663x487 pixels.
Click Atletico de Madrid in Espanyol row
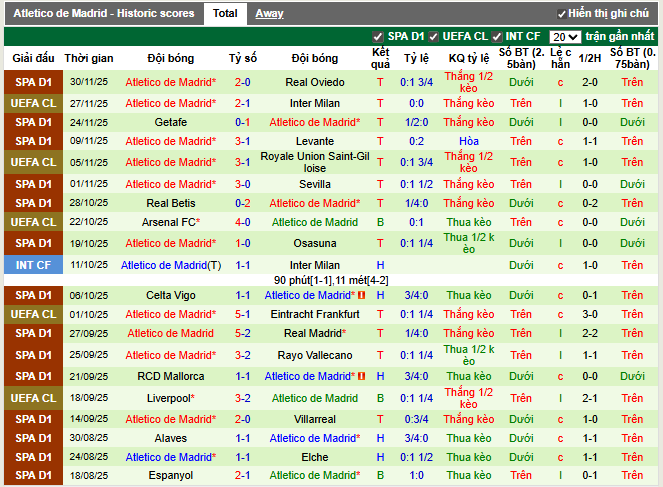pyautogui.click(x=315, y=475)
